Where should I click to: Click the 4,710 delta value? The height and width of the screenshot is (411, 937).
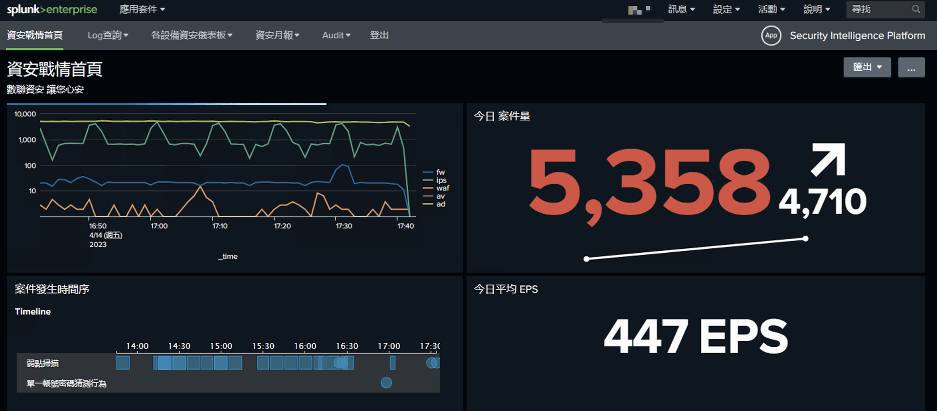click(x=822, y=202)
